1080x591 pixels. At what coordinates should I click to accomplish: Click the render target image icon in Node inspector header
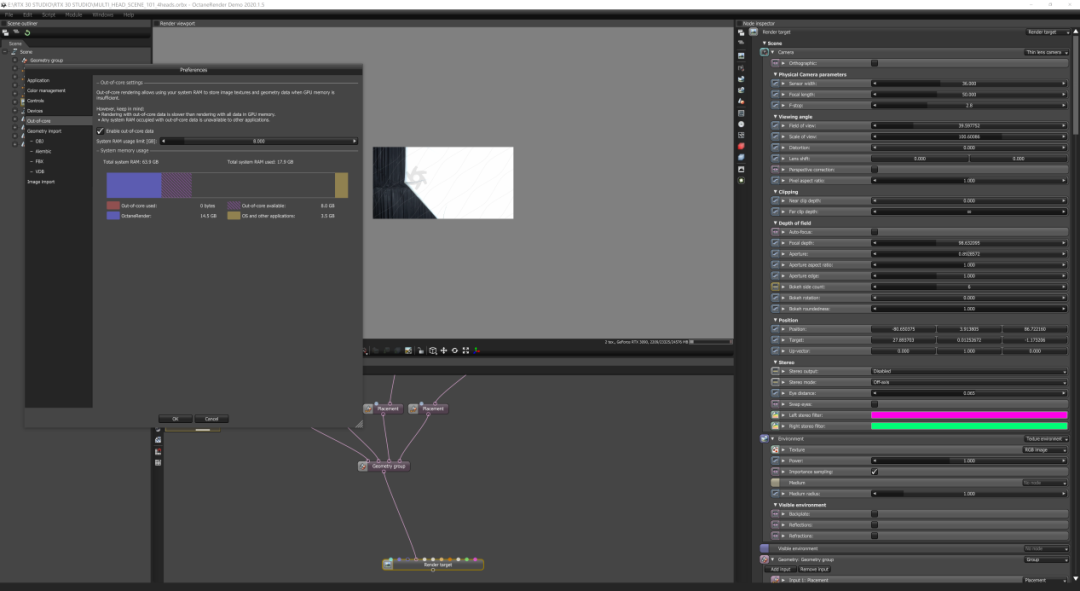[x=754, y=32]
